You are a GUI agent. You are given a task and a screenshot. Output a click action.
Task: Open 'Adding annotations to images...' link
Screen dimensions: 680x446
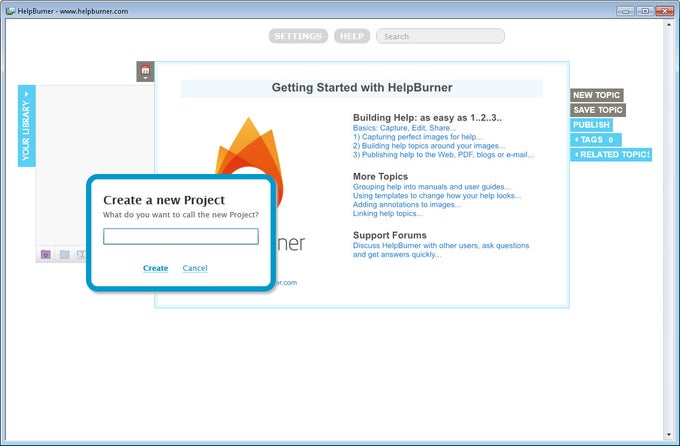[x=407, y=204]
